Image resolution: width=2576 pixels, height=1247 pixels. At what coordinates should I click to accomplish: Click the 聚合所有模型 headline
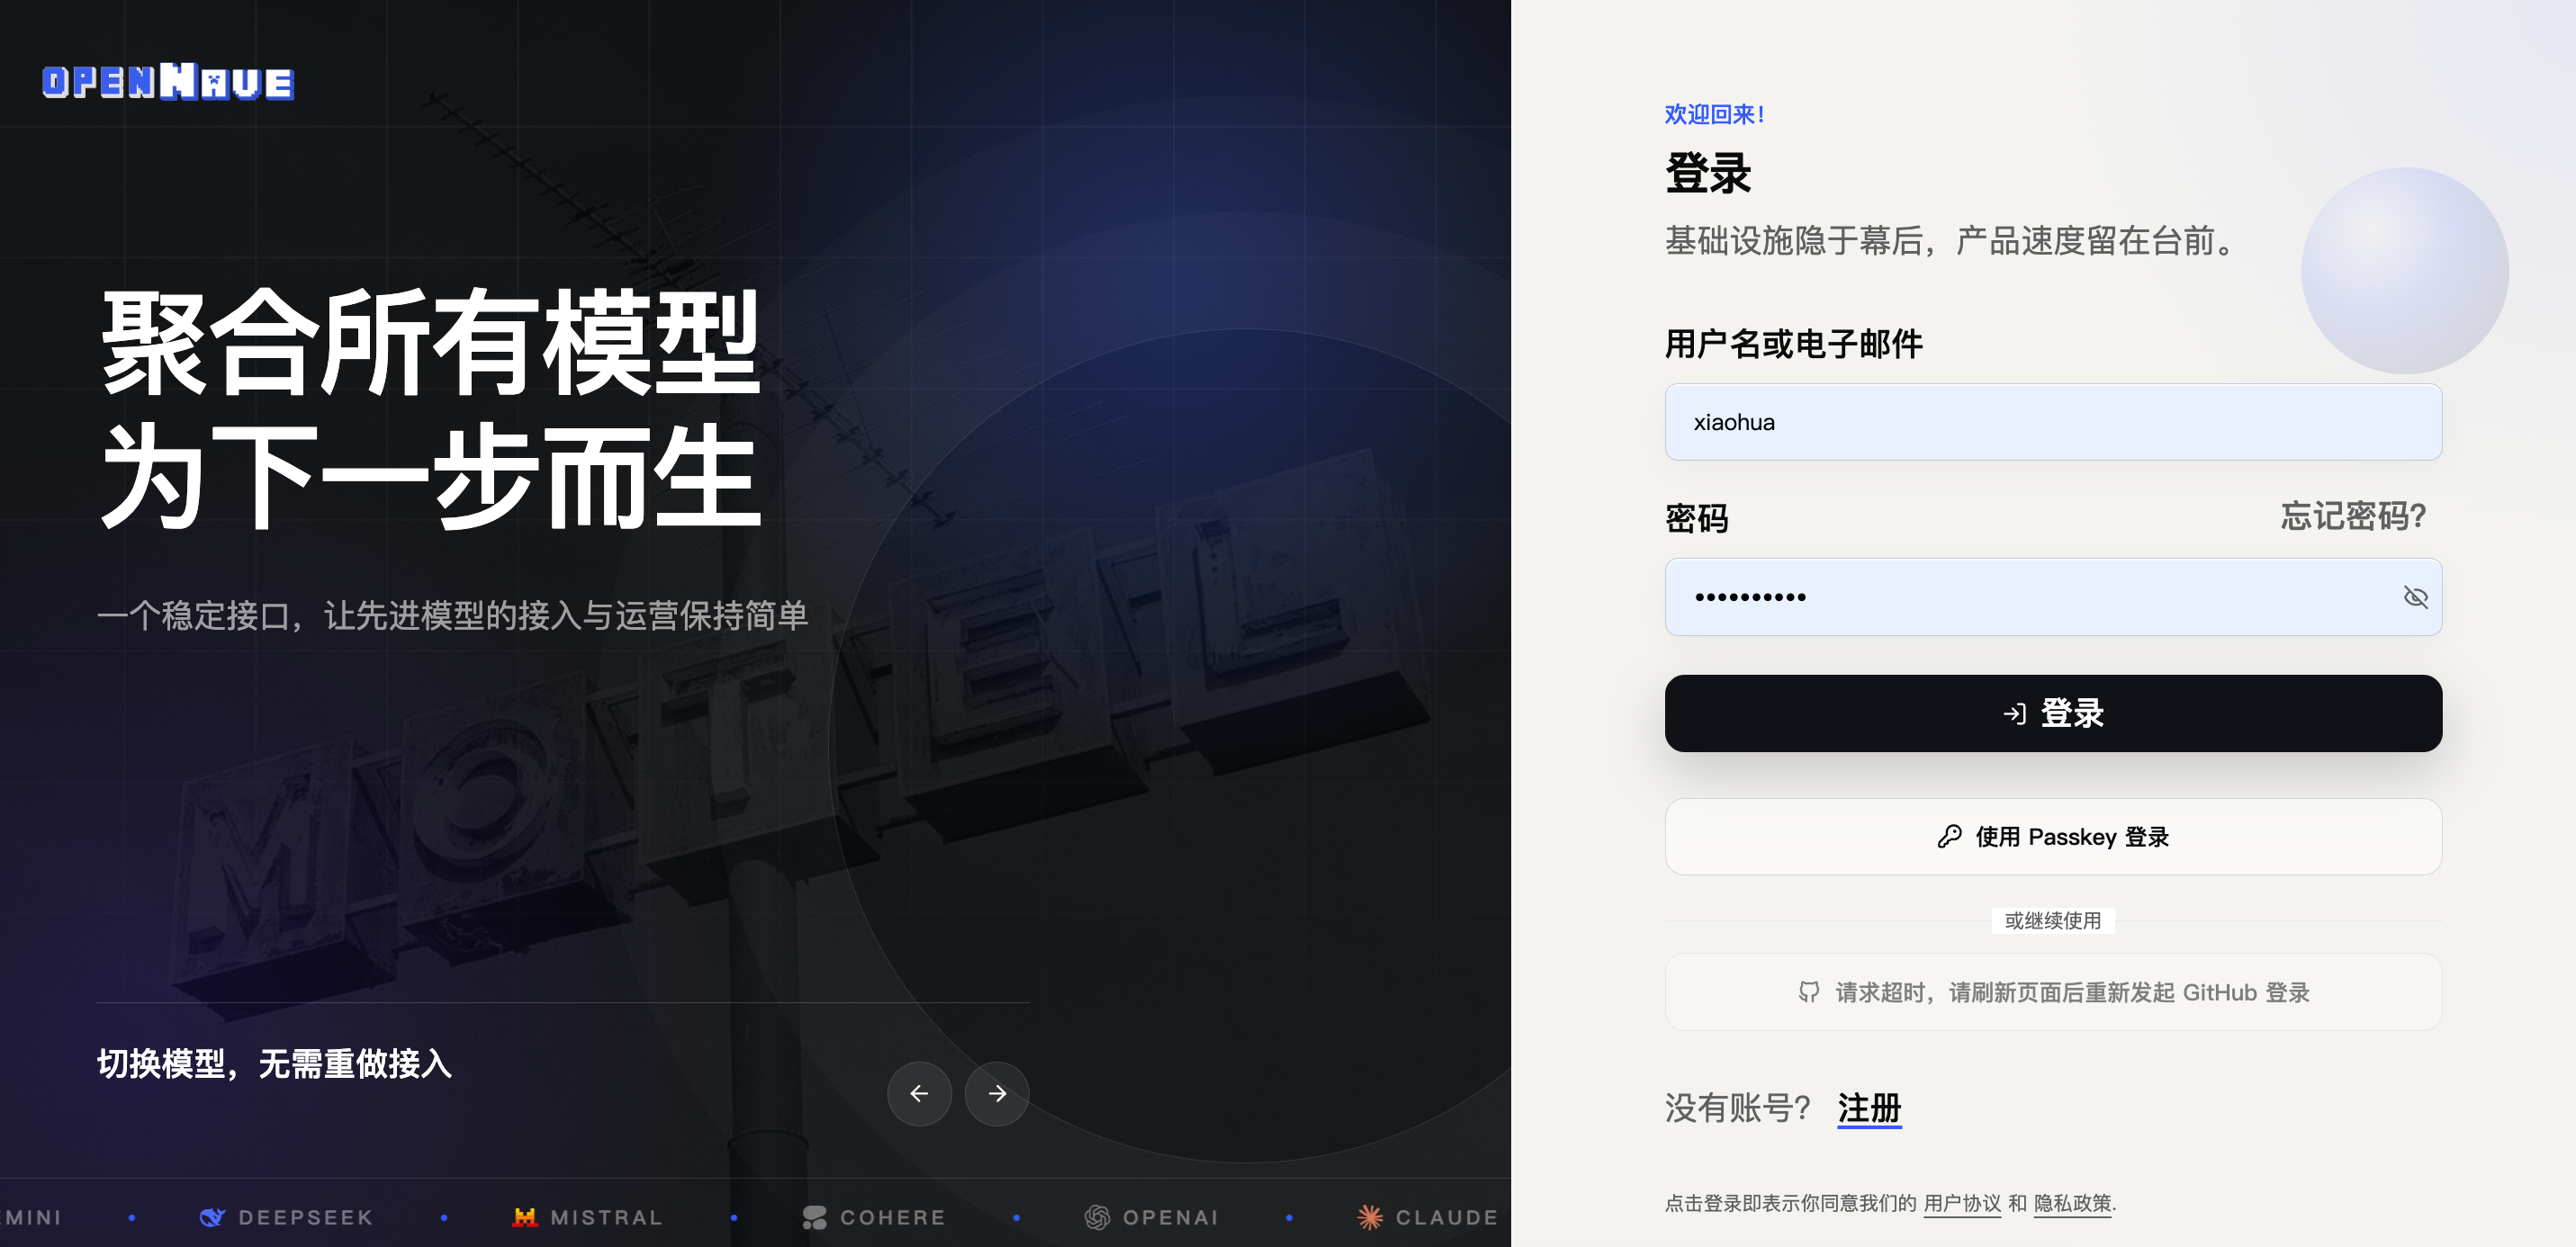click(x=431, y=341)
